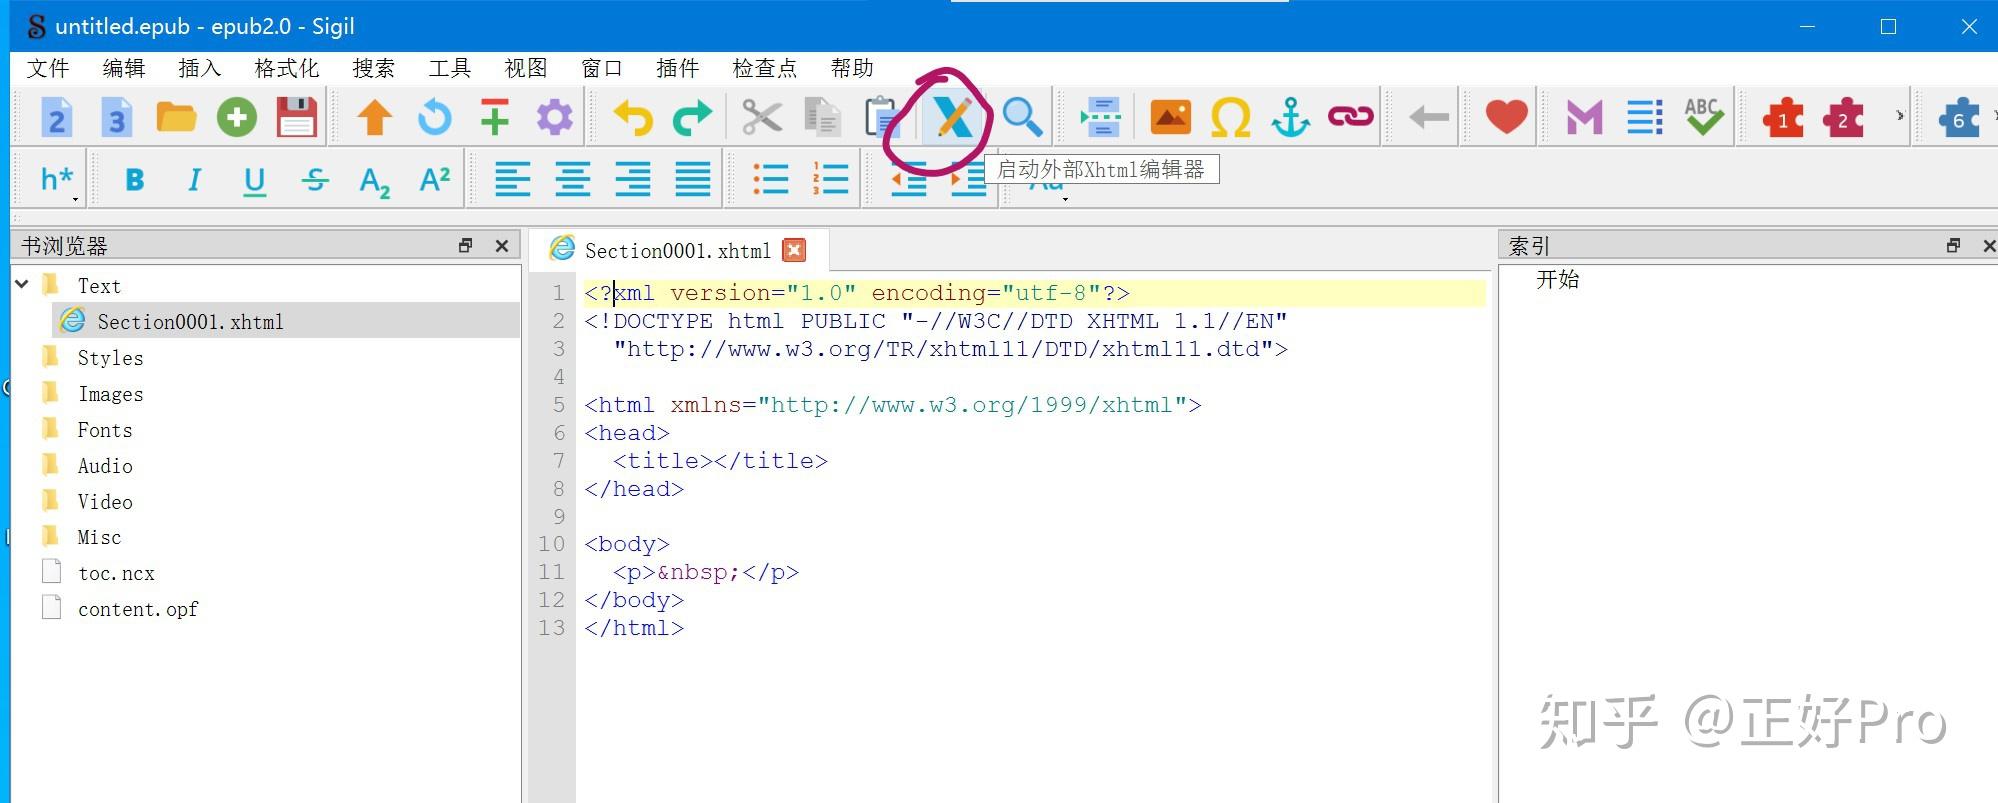Toggle italic formatting
Screen dimensions: 1998x803
(x=194, y=180)
